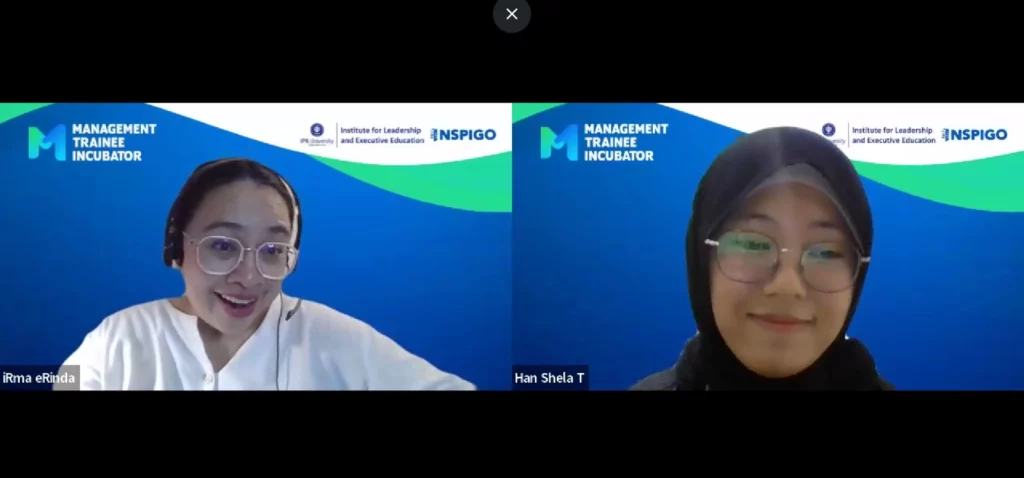Click the Management Trainee Incubator logo in the right tile
Viewport: 1024px width, 478px height.
(604, 142)
